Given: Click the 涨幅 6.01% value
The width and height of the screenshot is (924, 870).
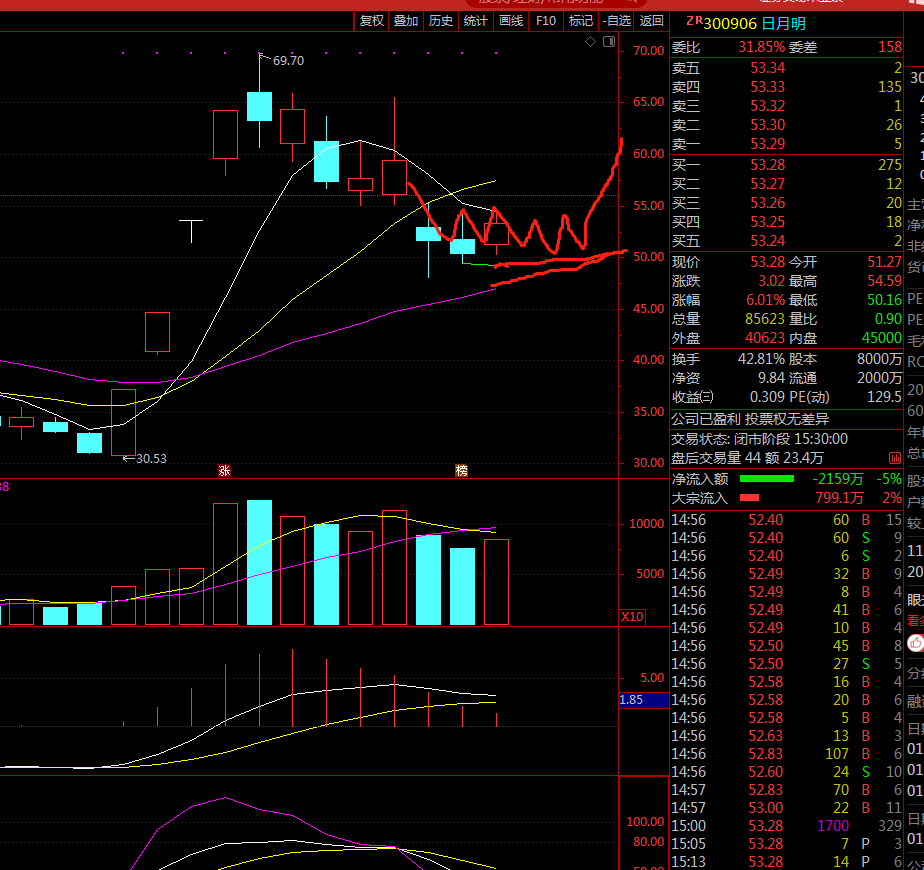Looking at the screenshot, I should [x=765, y=300].
